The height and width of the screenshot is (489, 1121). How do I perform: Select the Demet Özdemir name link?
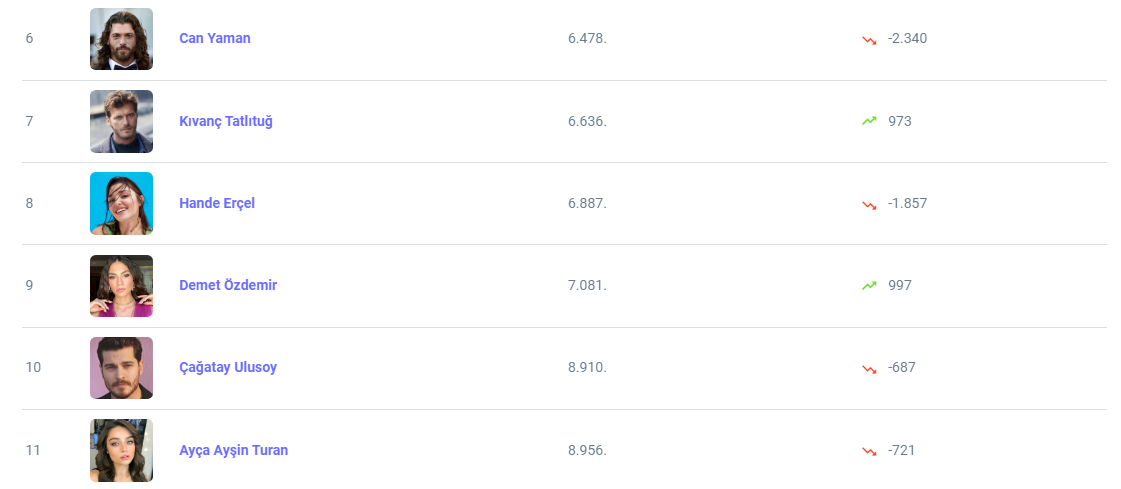point(227,285)
